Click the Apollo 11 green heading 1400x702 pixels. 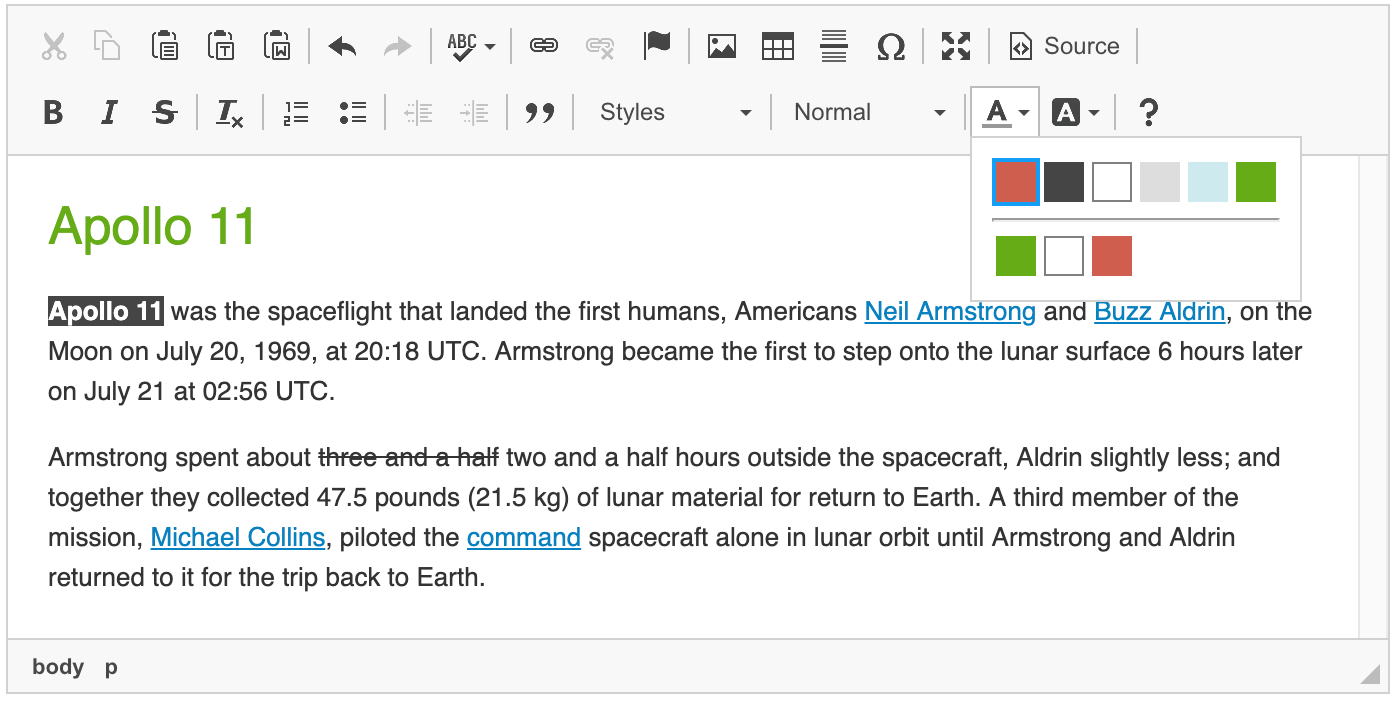(152, 227)
